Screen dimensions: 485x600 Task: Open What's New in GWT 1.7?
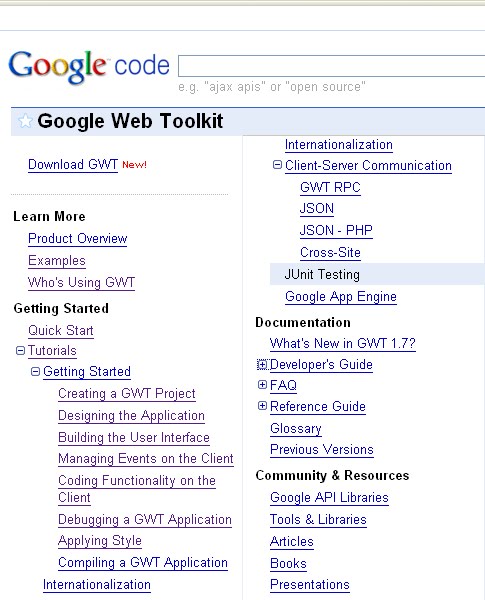(343, 343)
